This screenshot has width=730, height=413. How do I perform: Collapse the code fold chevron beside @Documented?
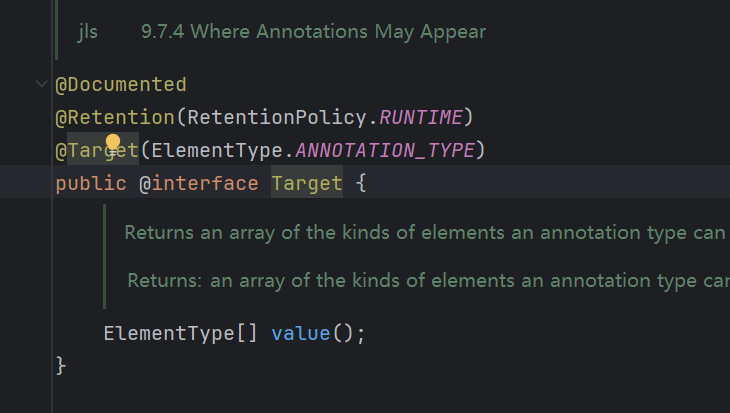click(41, 84)
